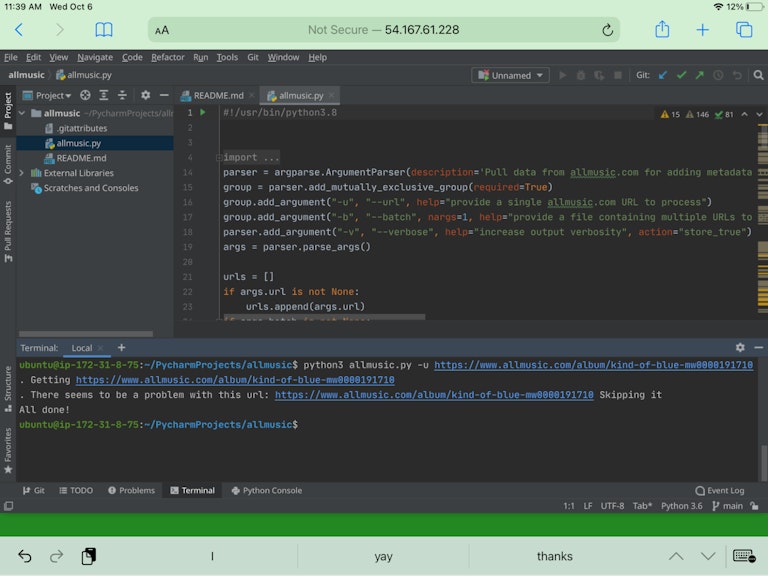The height and width of the screenshot is (576, 768).
Task: Click the allmusic.com URL in the Getting line
Action: [x=235, y=380]
